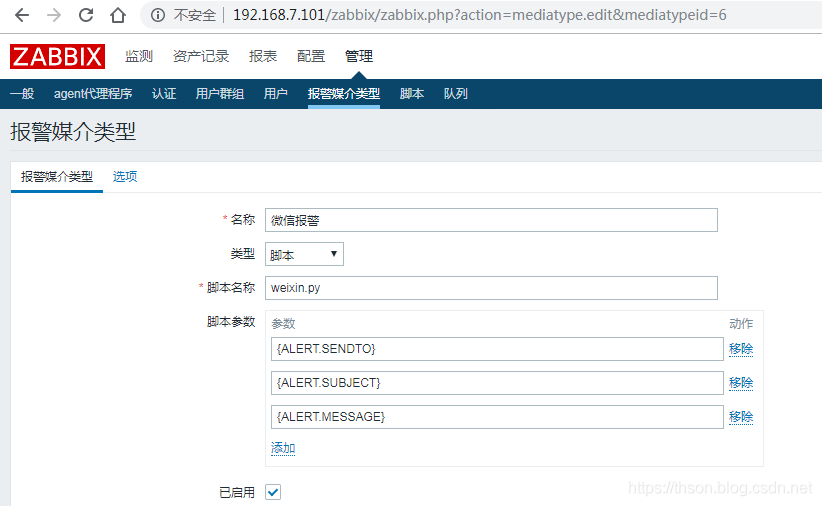This screenshot has height=506, width=822.
Task: Click the site info insecure icon
Action: pos(157,15)
